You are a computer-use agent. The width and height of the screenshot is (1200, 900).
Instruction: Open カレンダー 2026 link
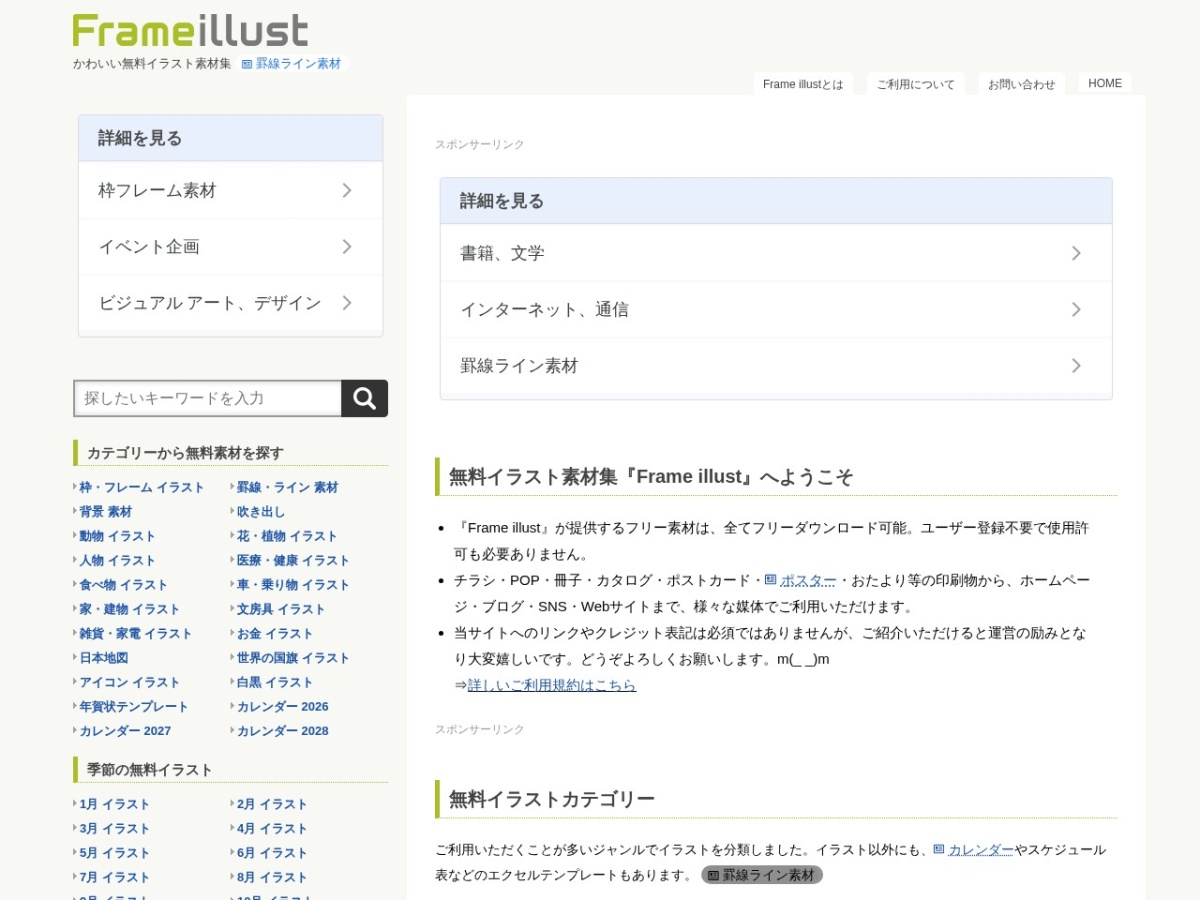pos(282,706)
